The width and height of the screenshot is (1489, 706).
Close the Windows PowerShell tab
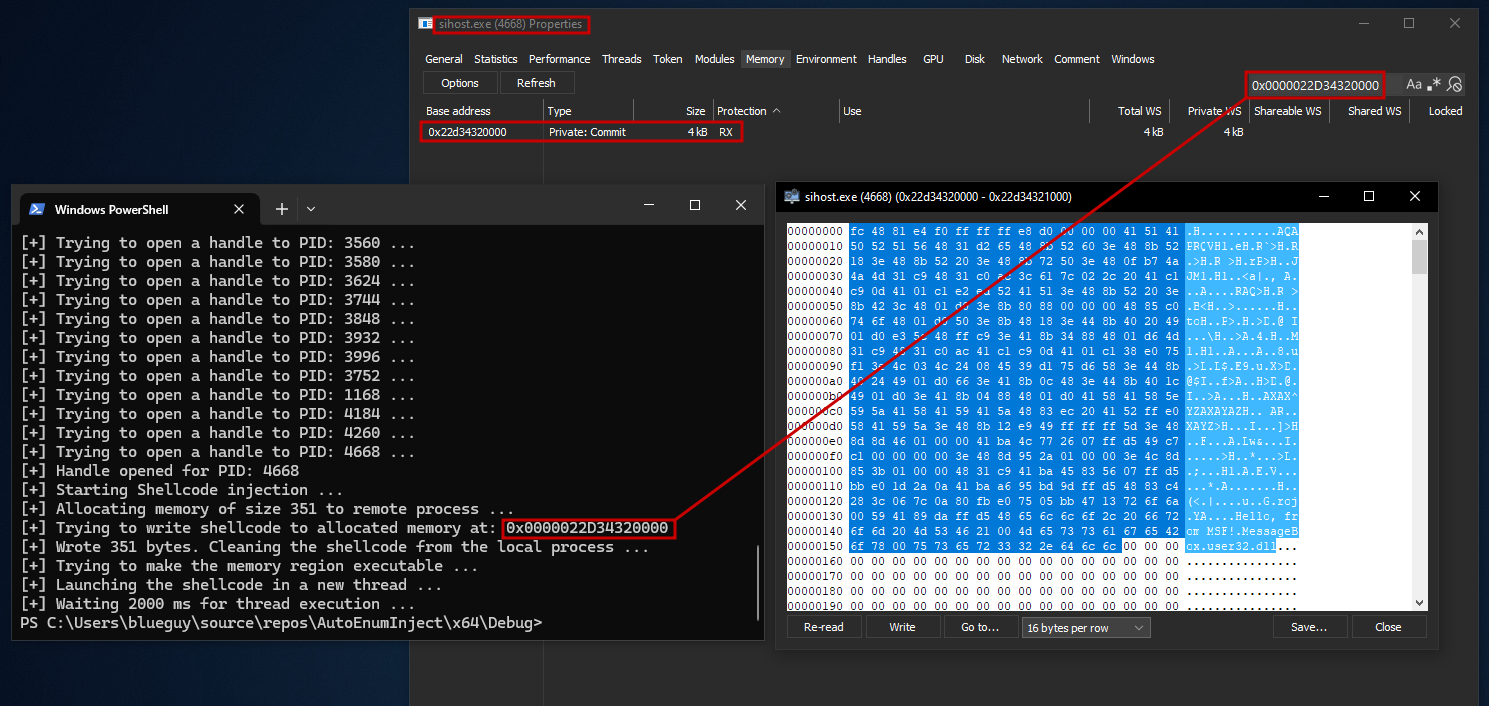point(239,209)
